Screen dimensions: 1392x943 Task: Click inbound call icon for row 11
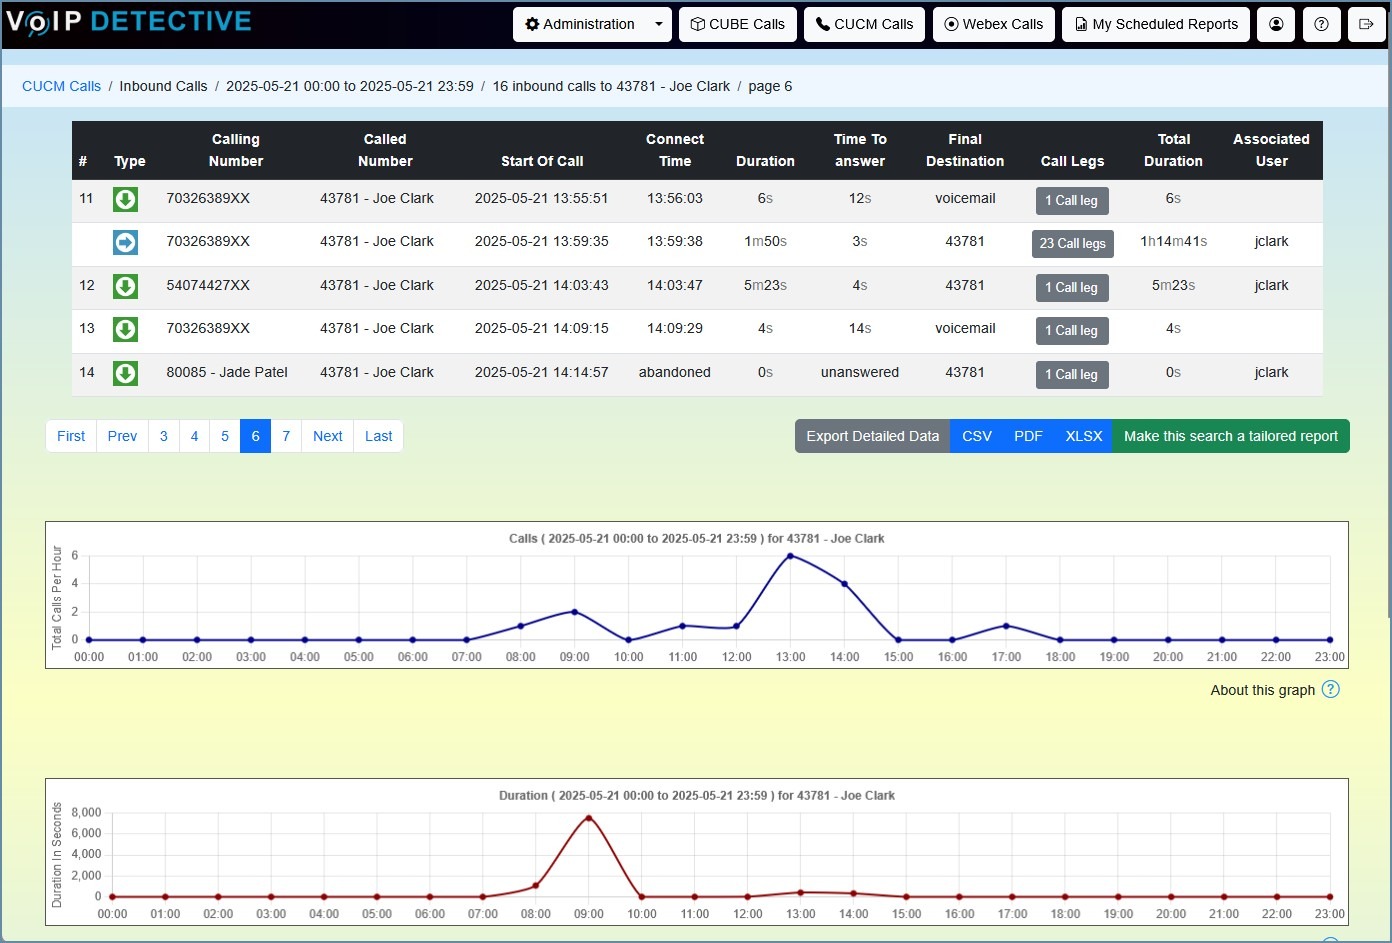[125, 199]
